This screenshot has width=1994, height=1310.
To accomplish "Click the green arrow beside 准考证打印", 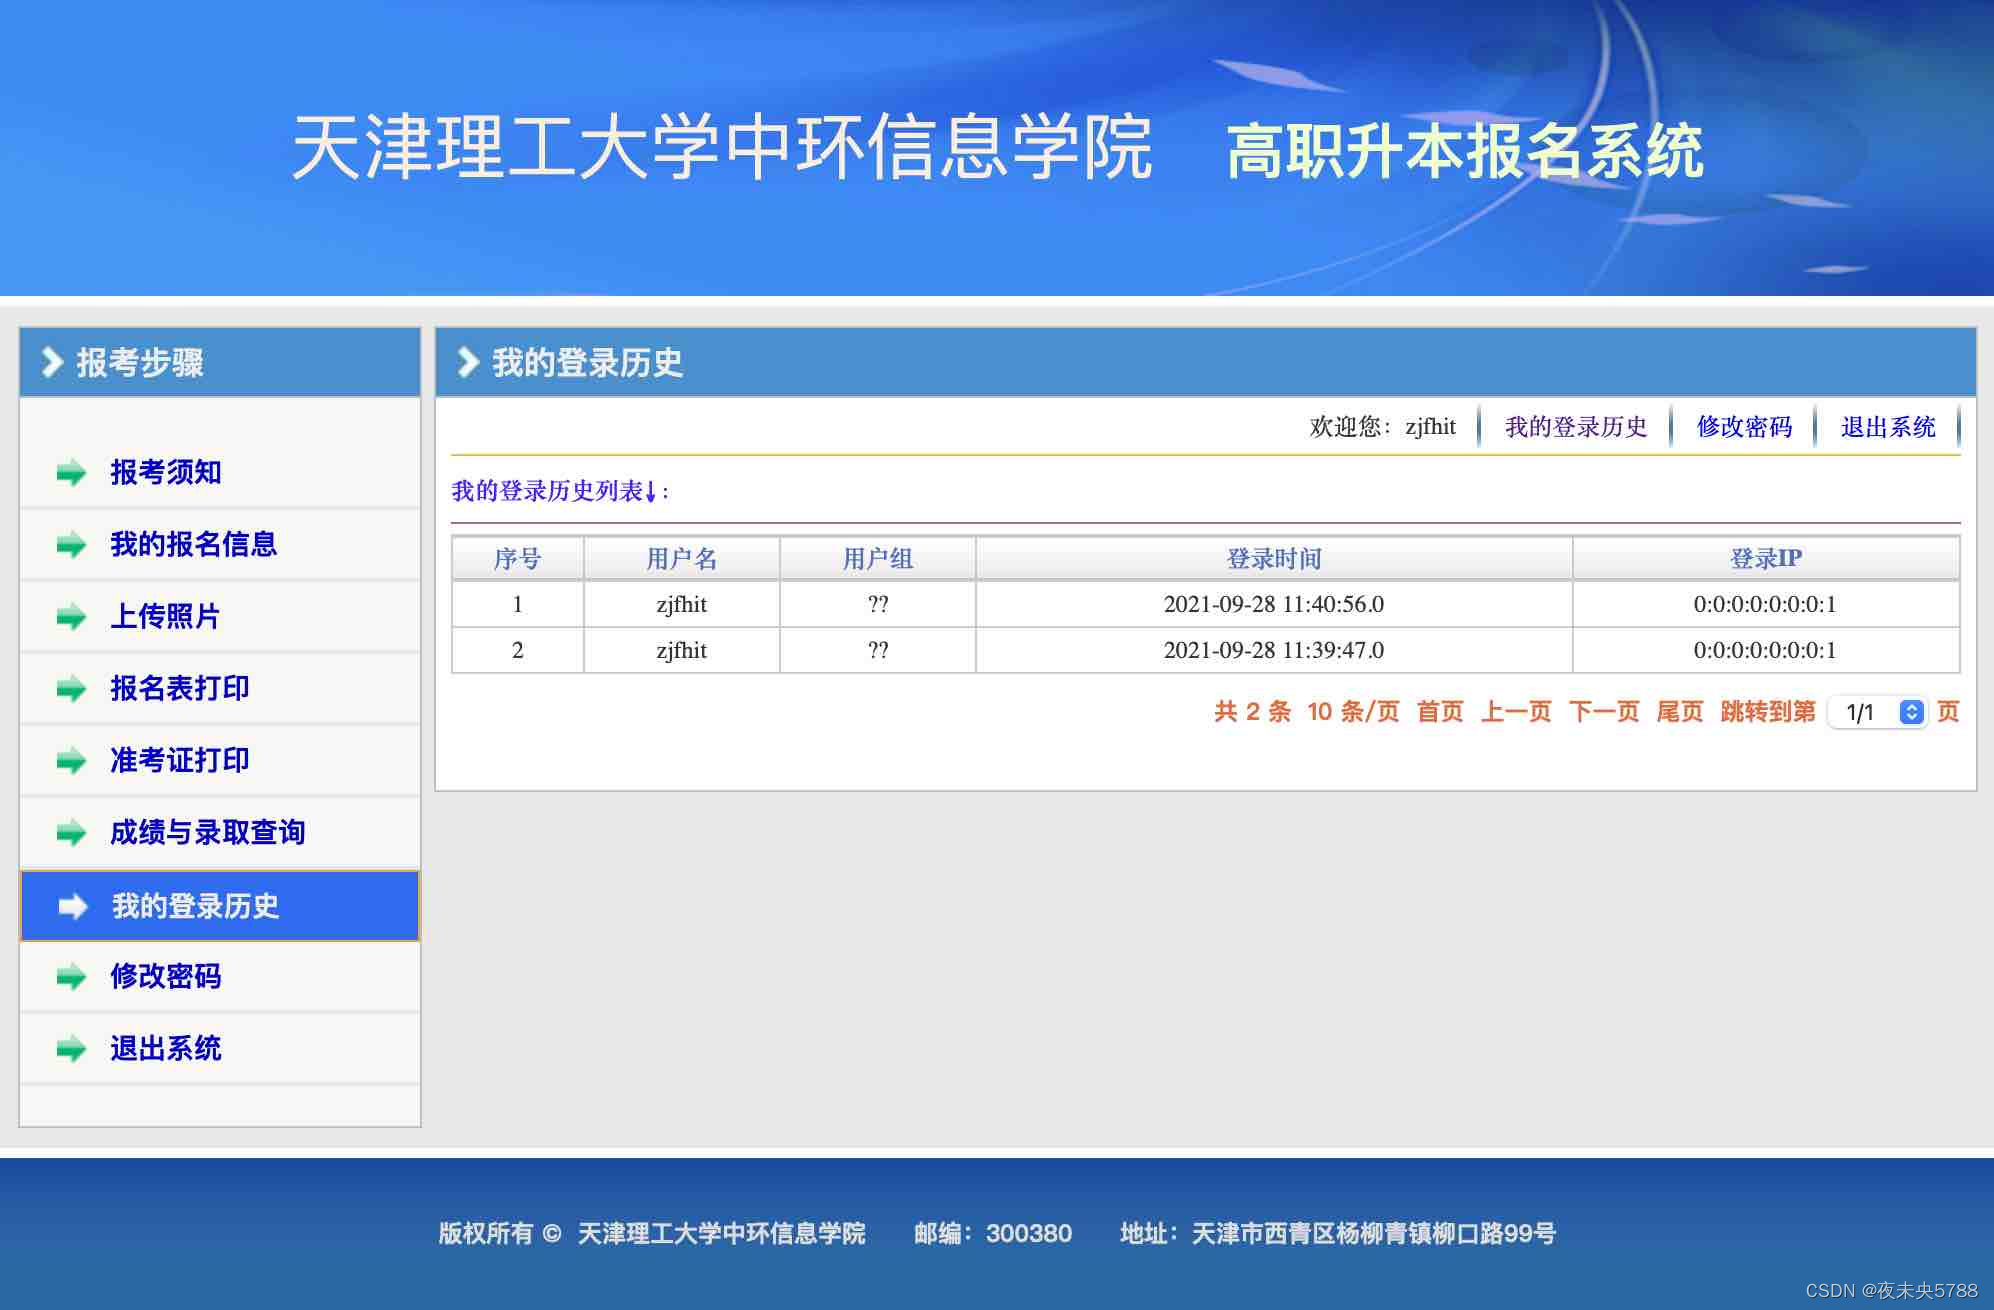I will pyautogui.click(x=71, y=761).
